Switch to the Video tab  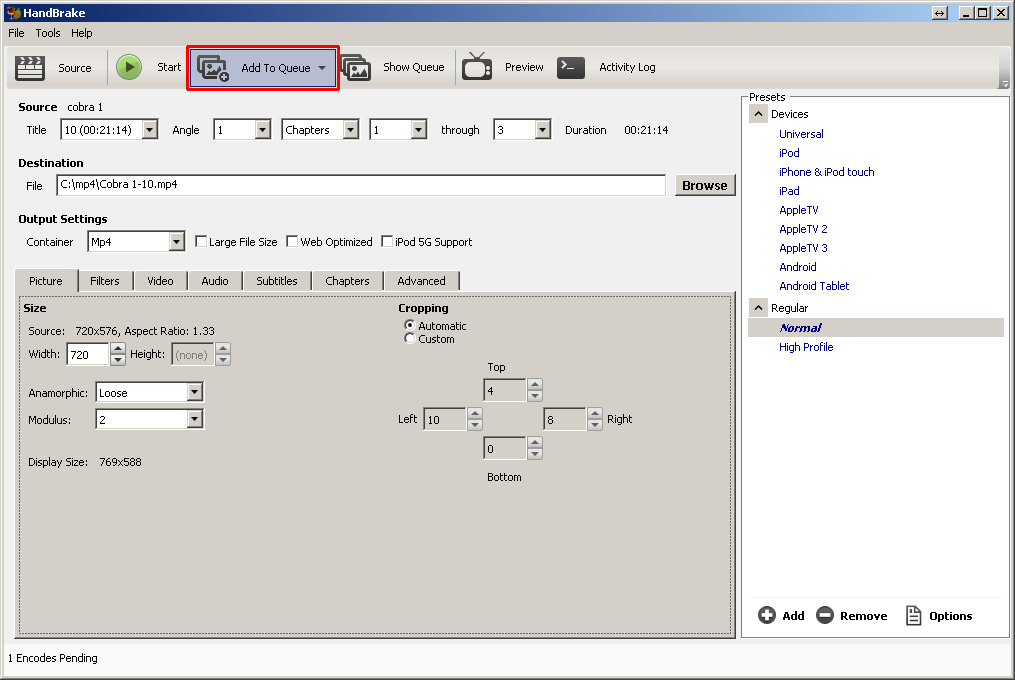pyautogui.click(x=160, y=281)
